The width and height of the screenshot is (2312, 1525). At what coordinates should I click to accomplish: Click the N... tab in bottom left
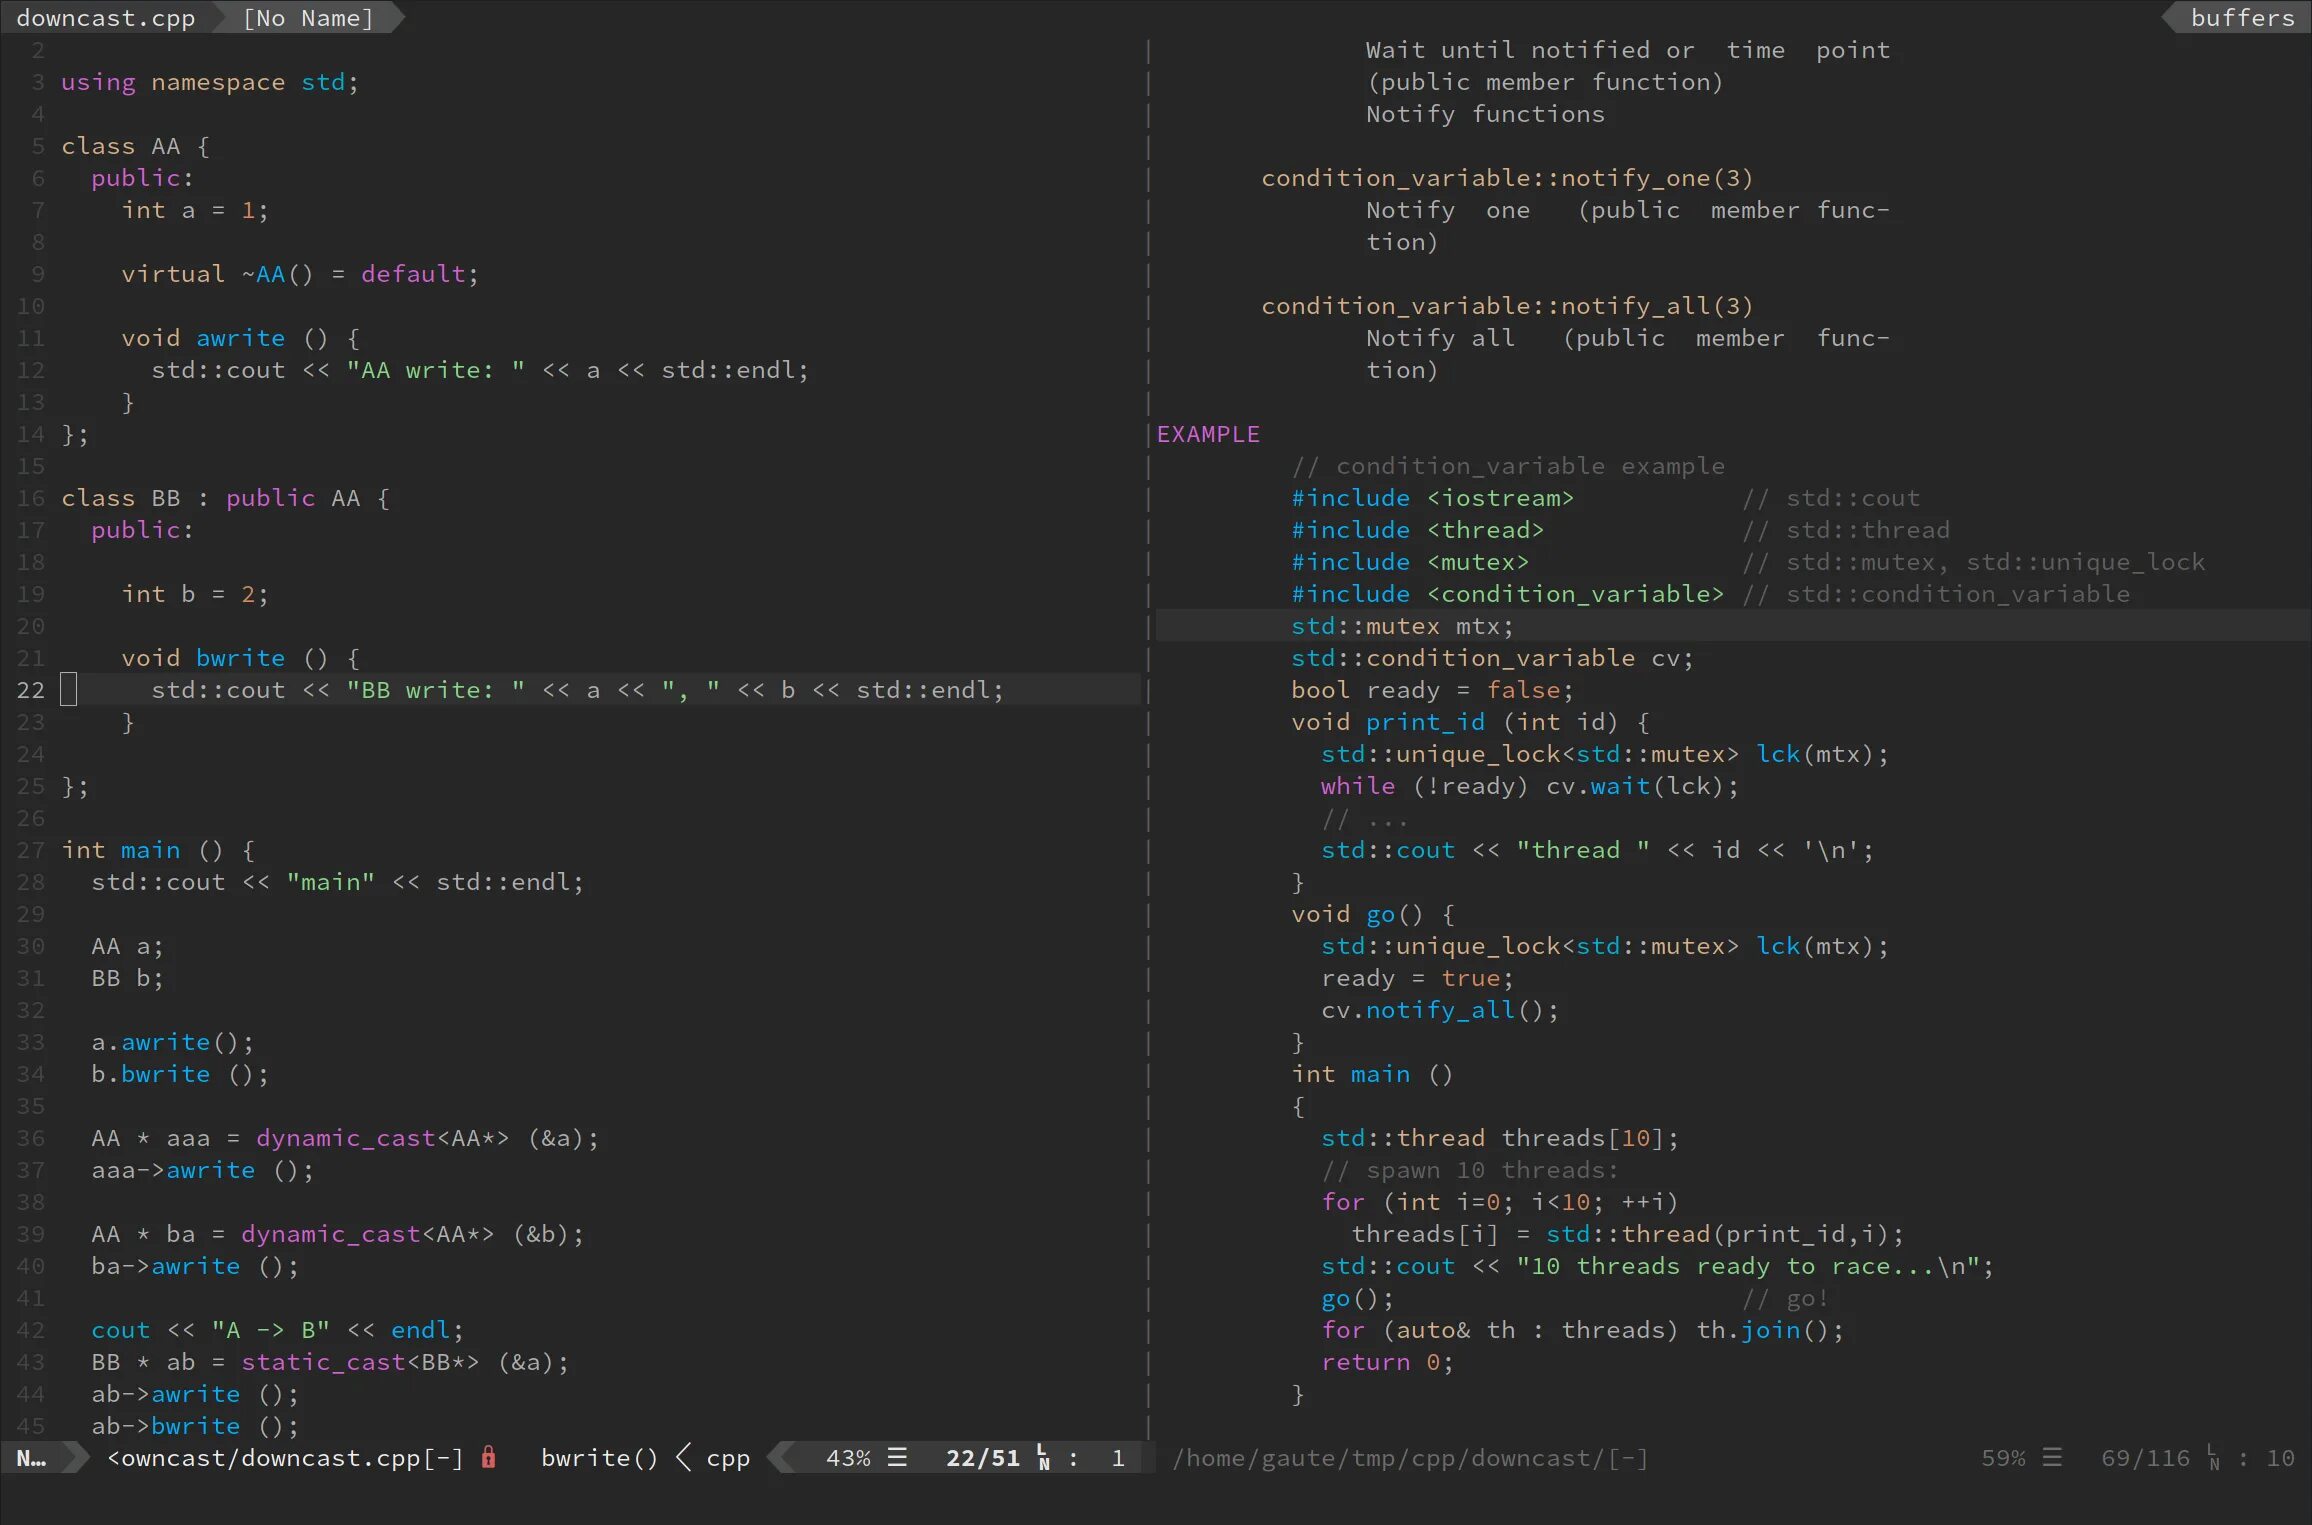(x=32, y=1457)
